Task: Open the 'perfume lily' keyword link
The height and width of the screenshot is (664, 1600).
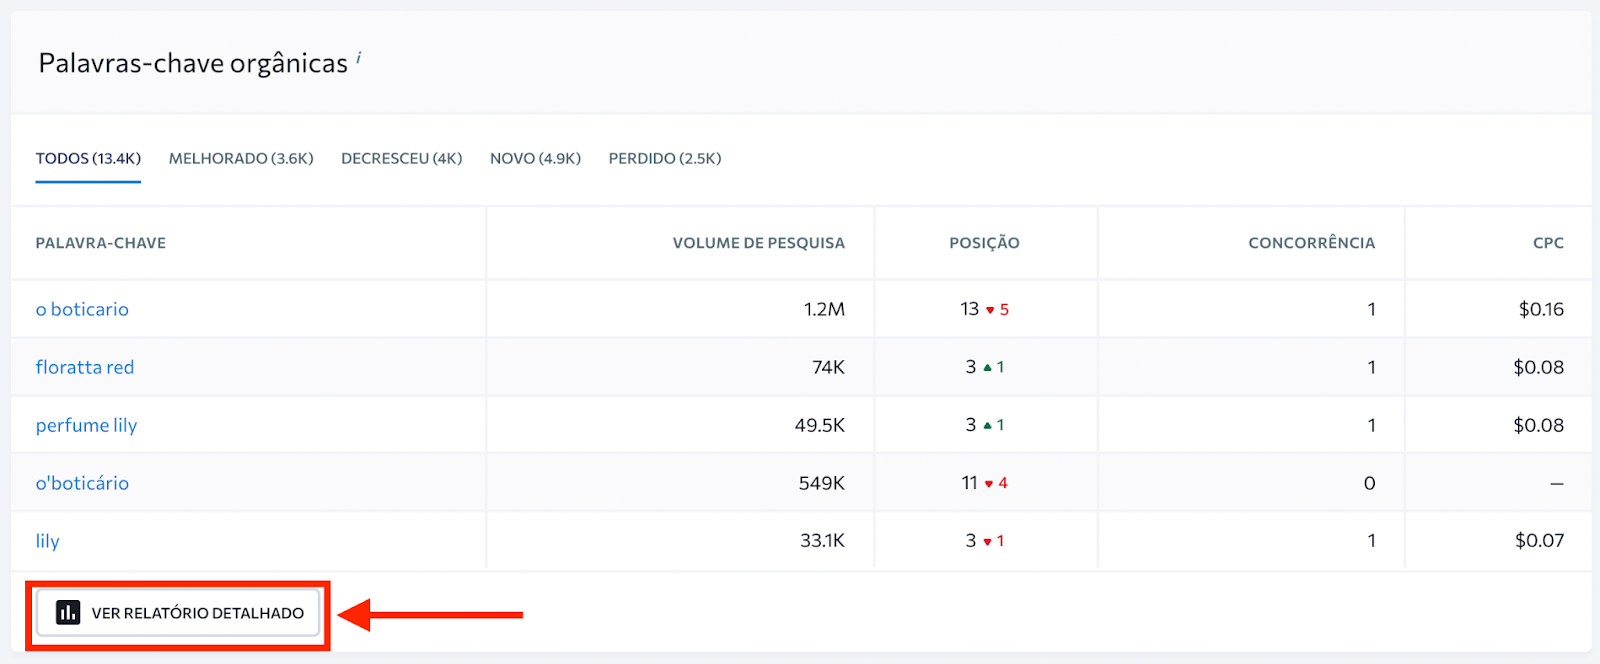Action: coord(86,425)
